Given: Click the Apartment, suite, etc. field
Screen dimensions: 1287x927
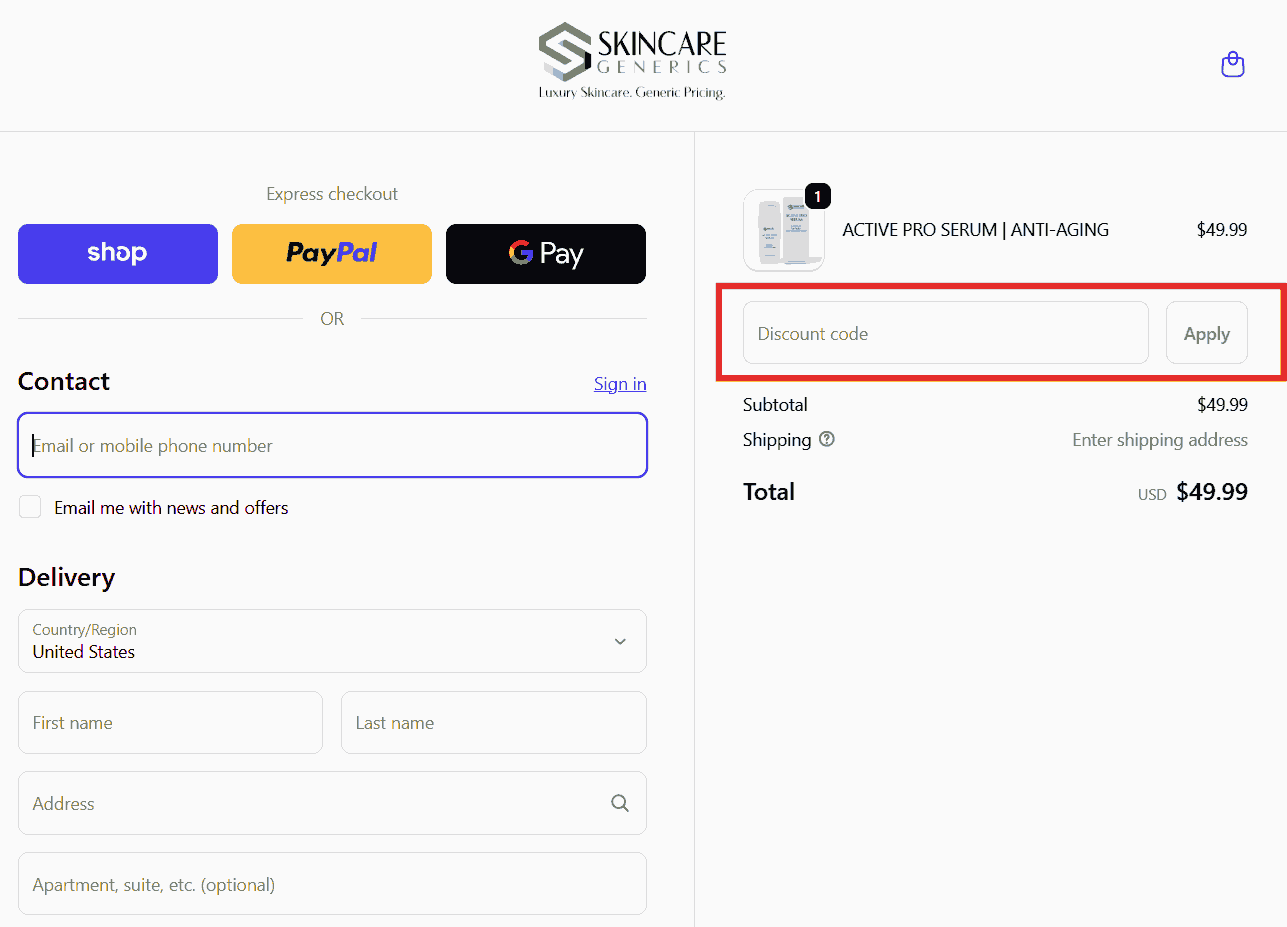Looking at the screenshot, I should (x=332, y=884).
